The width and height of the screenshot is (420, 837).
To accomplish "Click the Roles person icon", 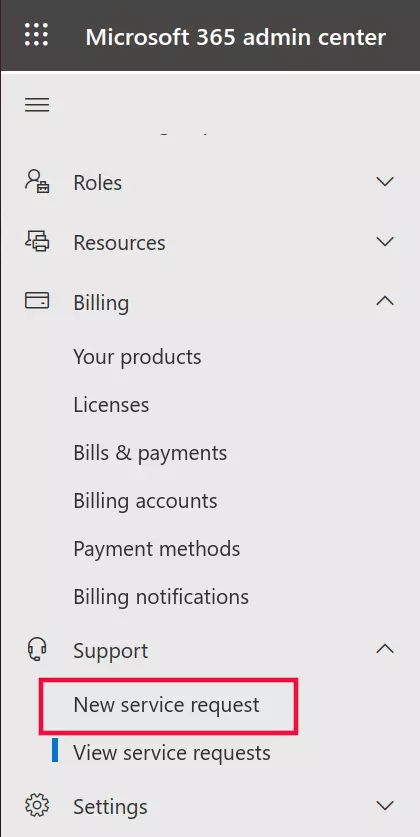I will (x=37, y=182).
